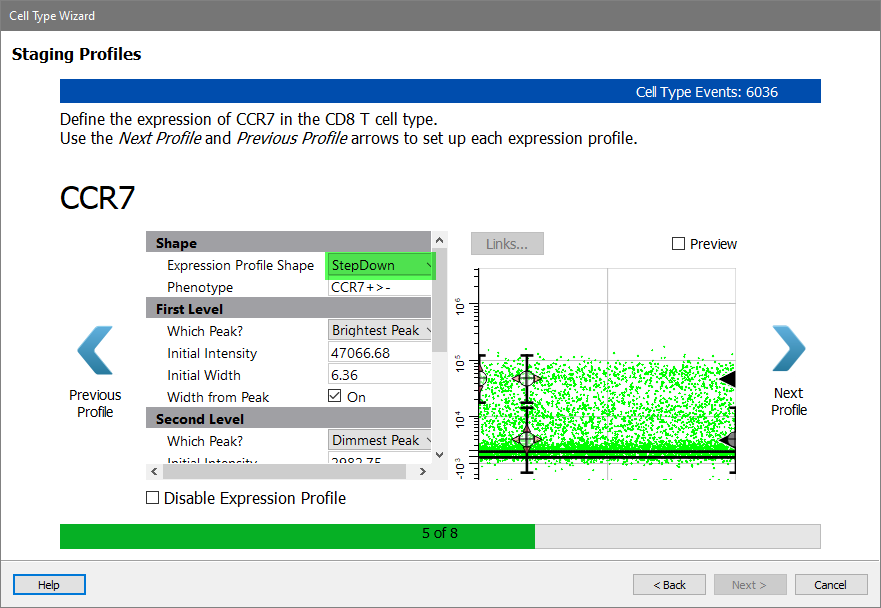881x608 pixels.
Task: Open the Expression Profile Shape dropdown
Action: click(x=381, y=265)
